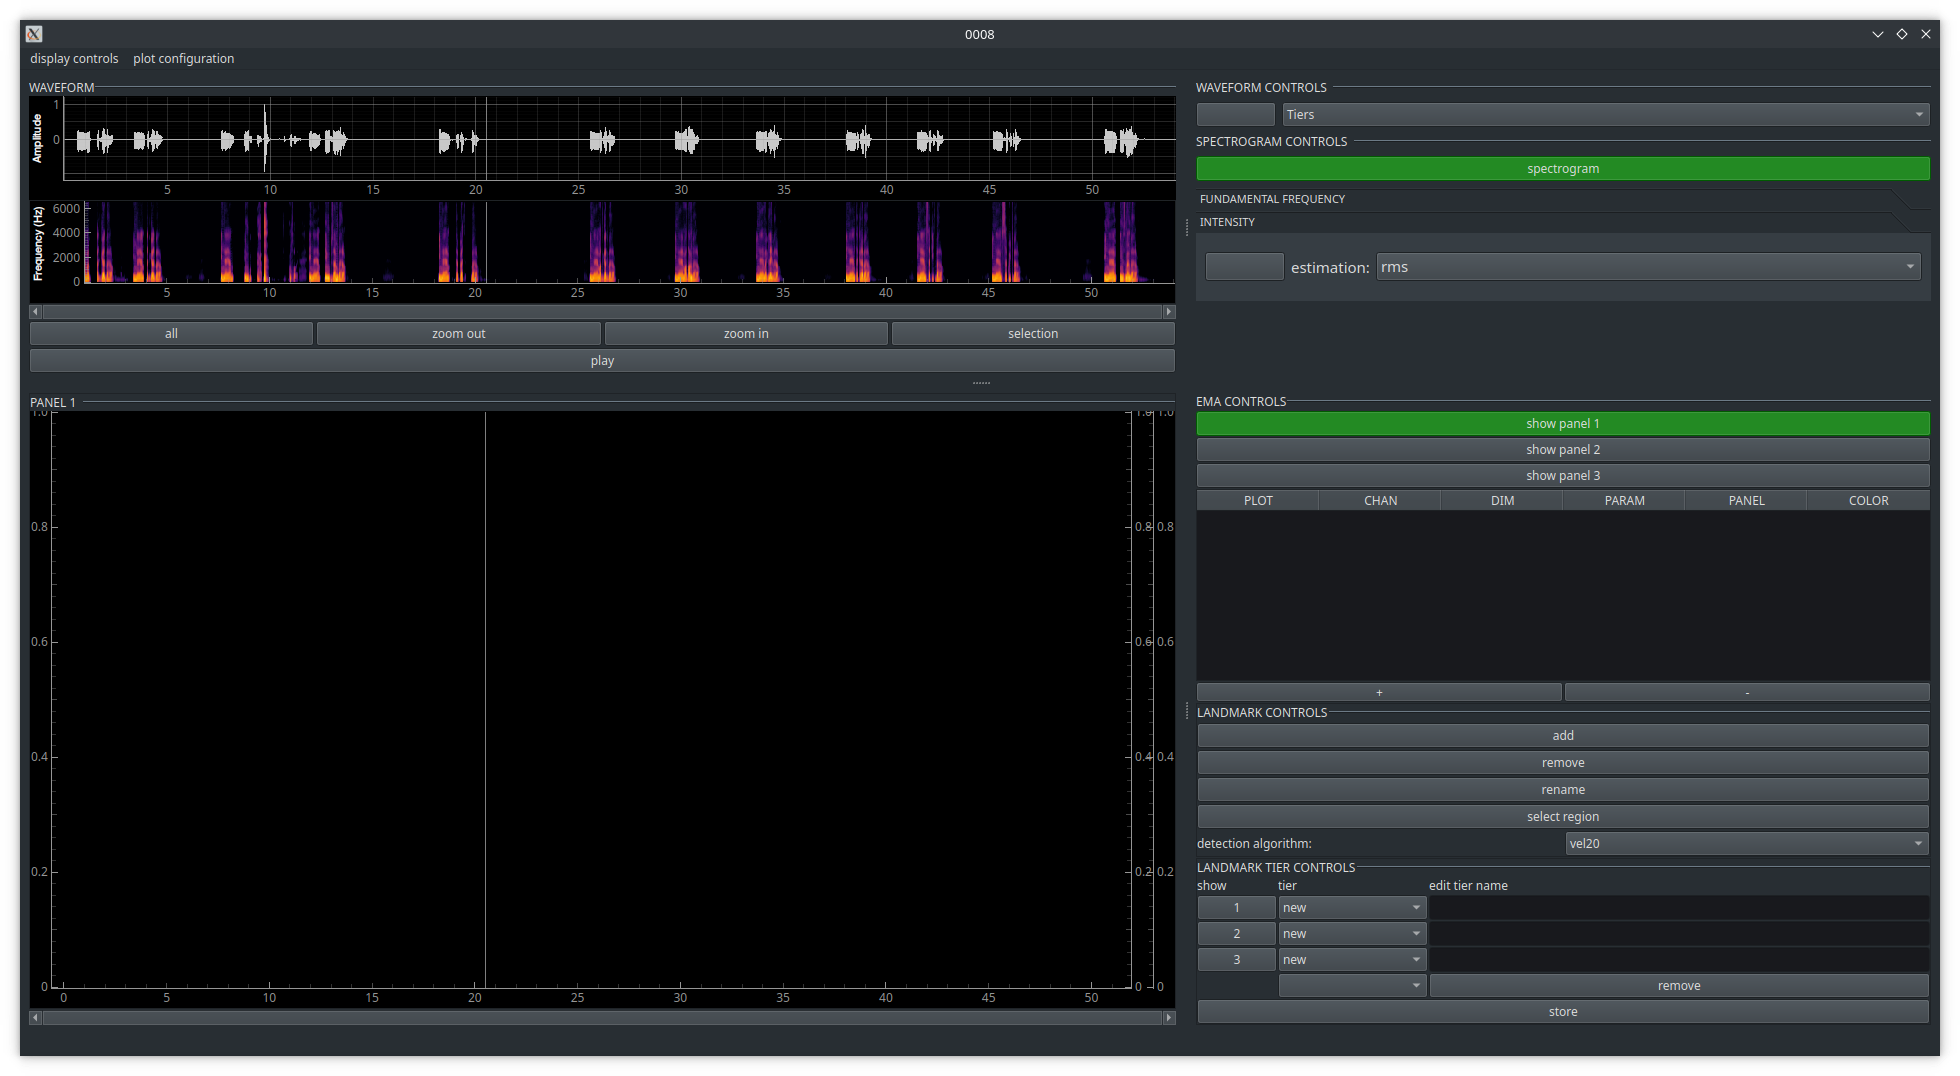This screenshot has height=1076, width=1960.
Task: Click the minus button under EMA table
Action: 1746,692
